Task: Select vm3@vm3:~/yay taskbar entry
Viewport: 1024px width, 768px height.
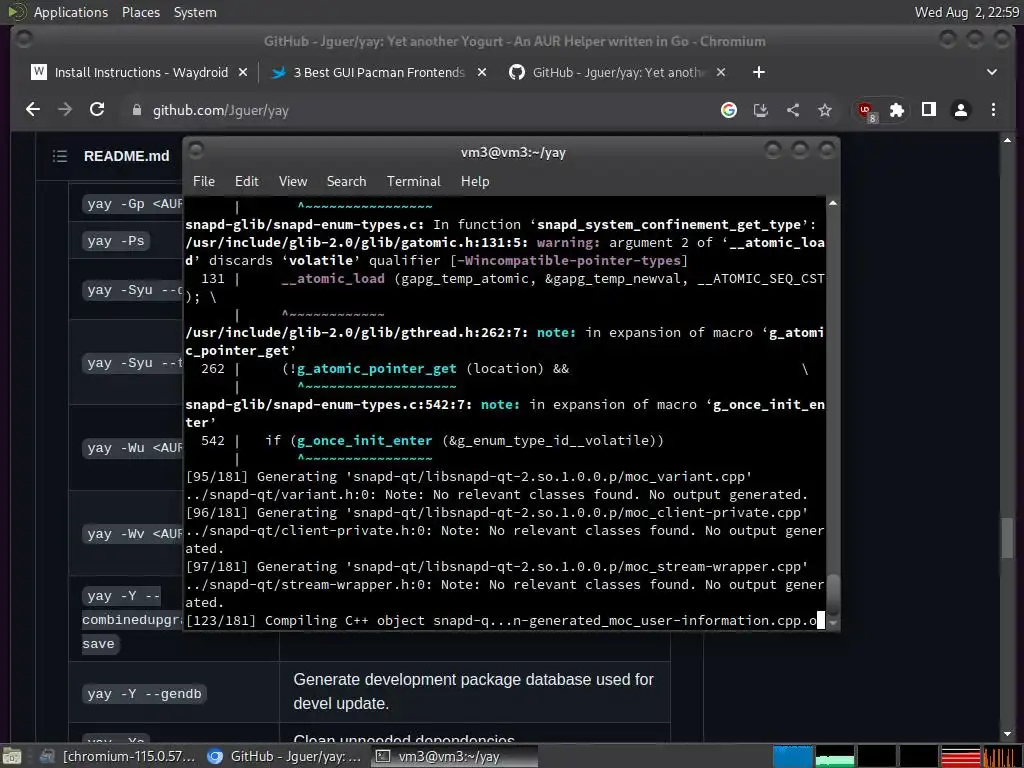Action: (455, 756)
